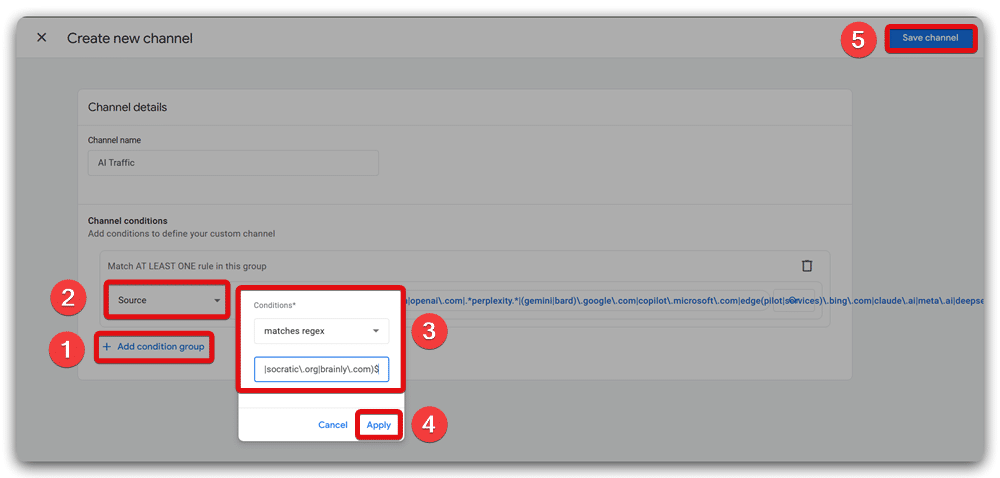1000x478 pixels.
Task: Cancel the conditions popup
Action: pyautogui.click(x=333, y=425)
